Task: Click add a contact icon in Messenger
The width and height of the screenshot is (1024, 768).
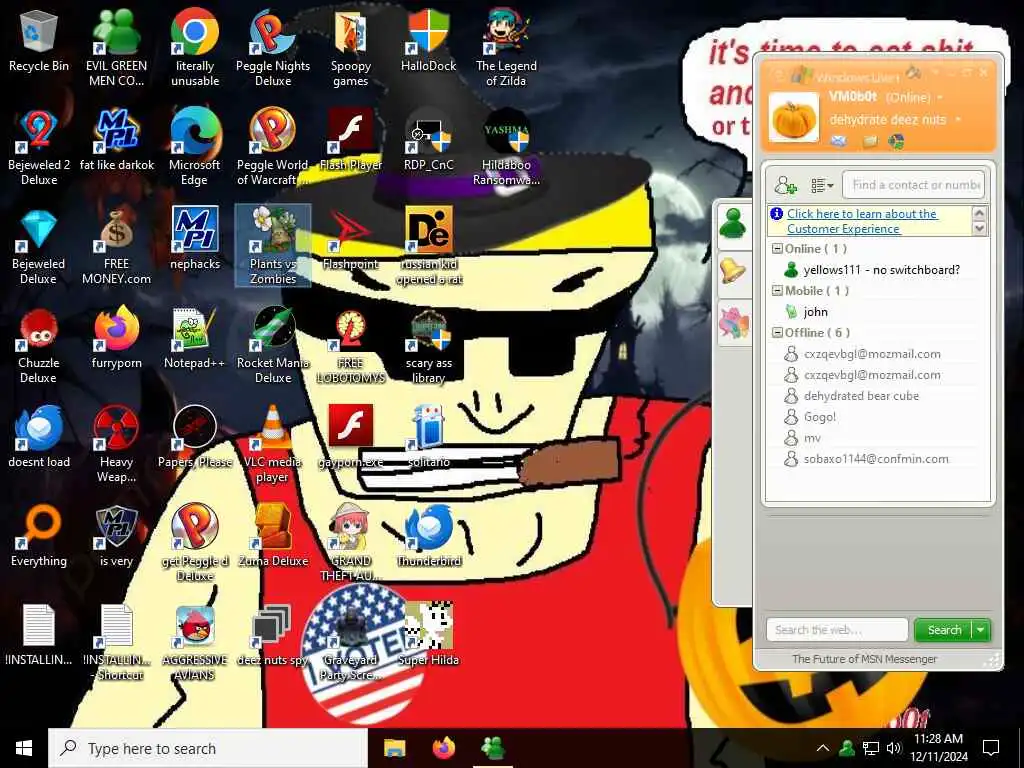Action: (x=786, y=185)
